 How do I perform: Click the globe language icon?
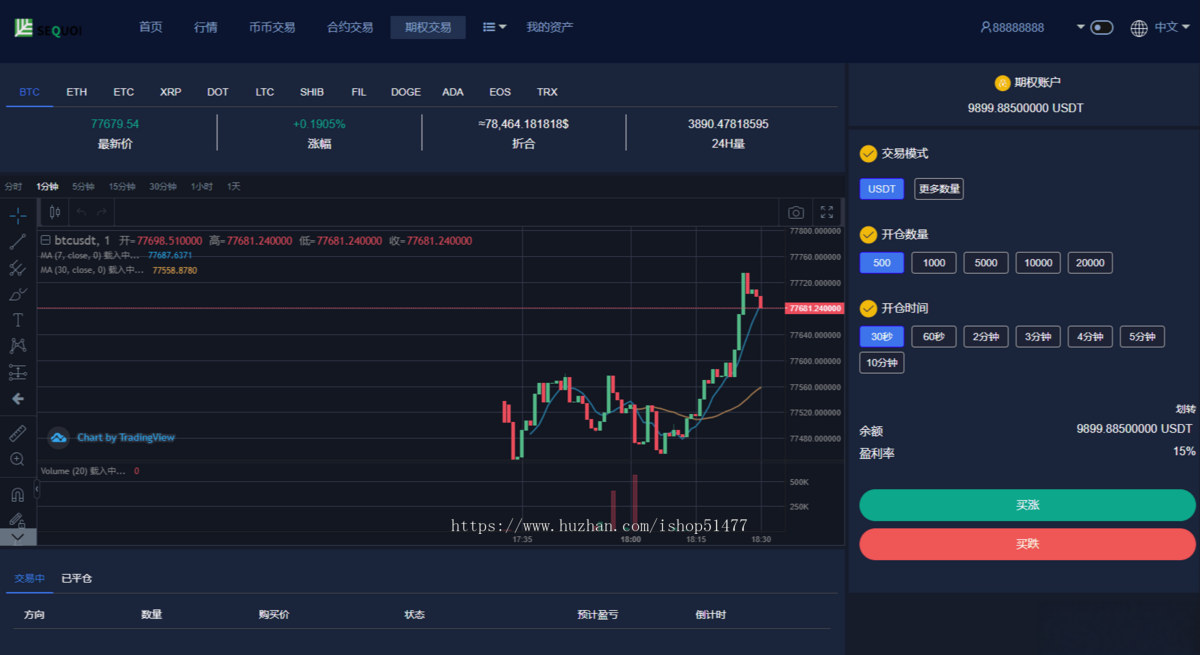click(x=1139, y=28)
